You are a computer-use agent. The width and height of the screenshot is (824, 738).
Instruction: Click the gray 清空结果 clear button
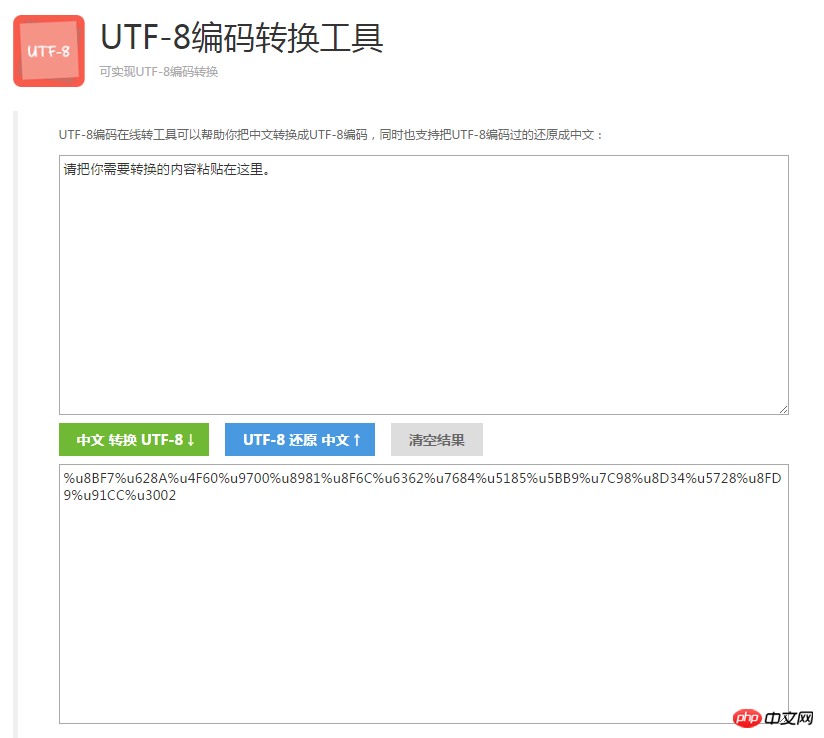pos(437,439)
